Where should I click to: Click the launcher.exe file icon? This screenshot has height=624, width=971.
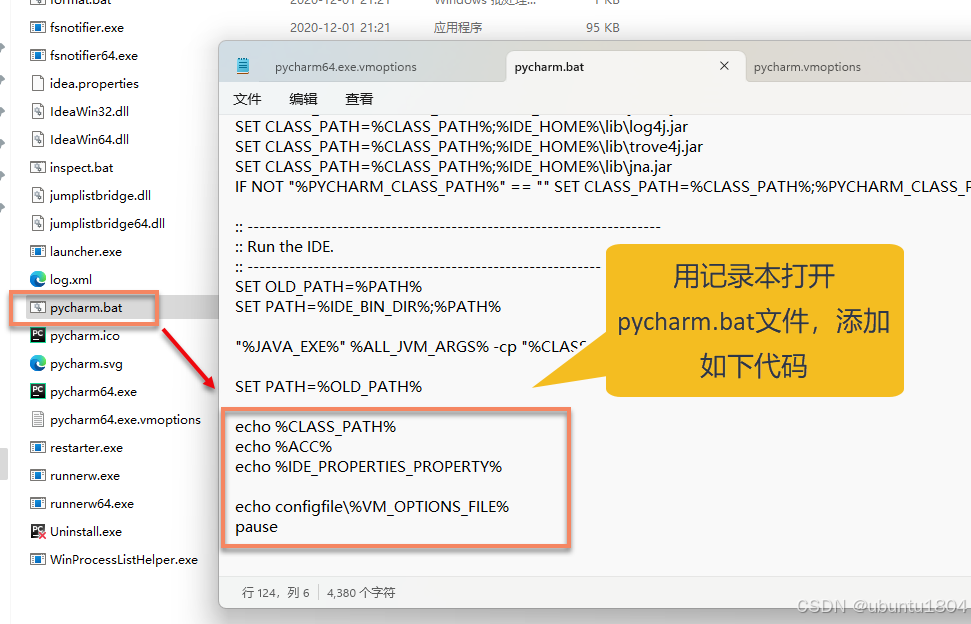point(38,251)
